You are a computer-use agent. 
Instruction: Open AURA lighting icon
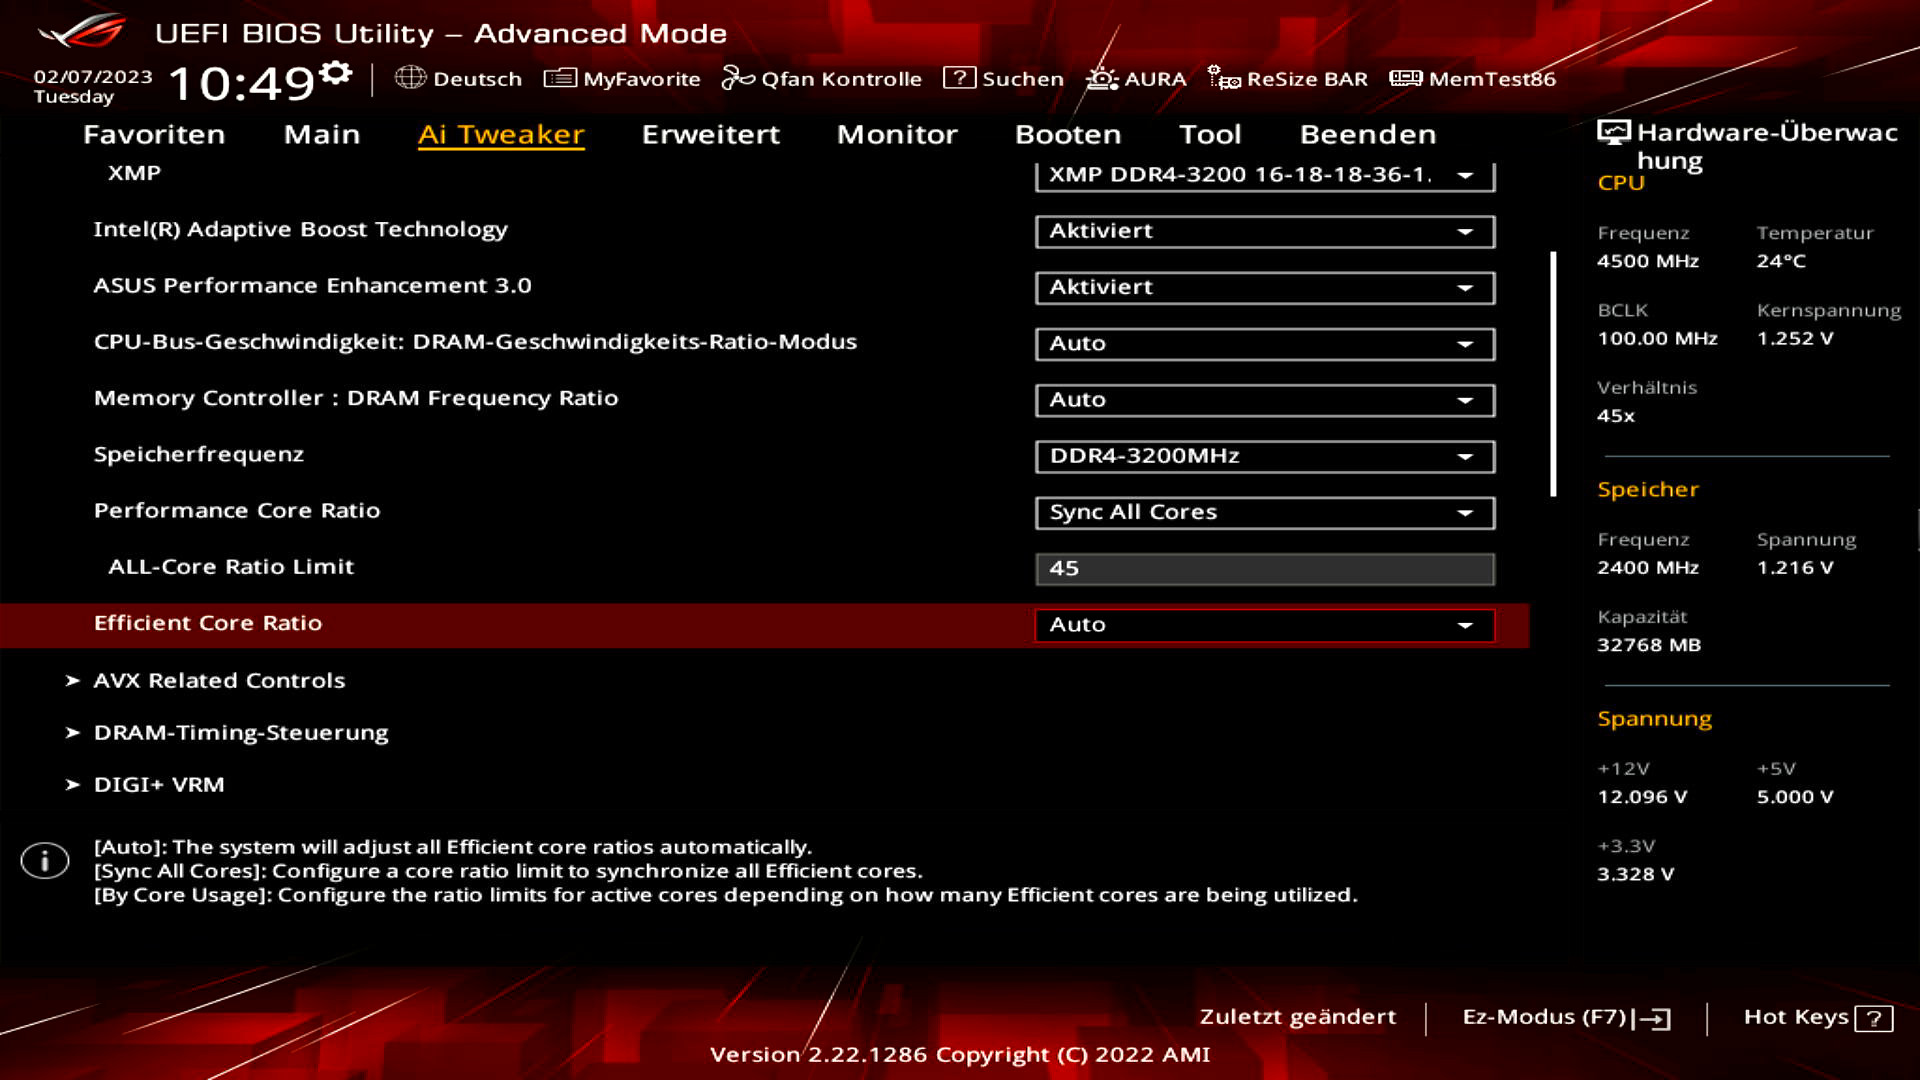(1102, 78)
